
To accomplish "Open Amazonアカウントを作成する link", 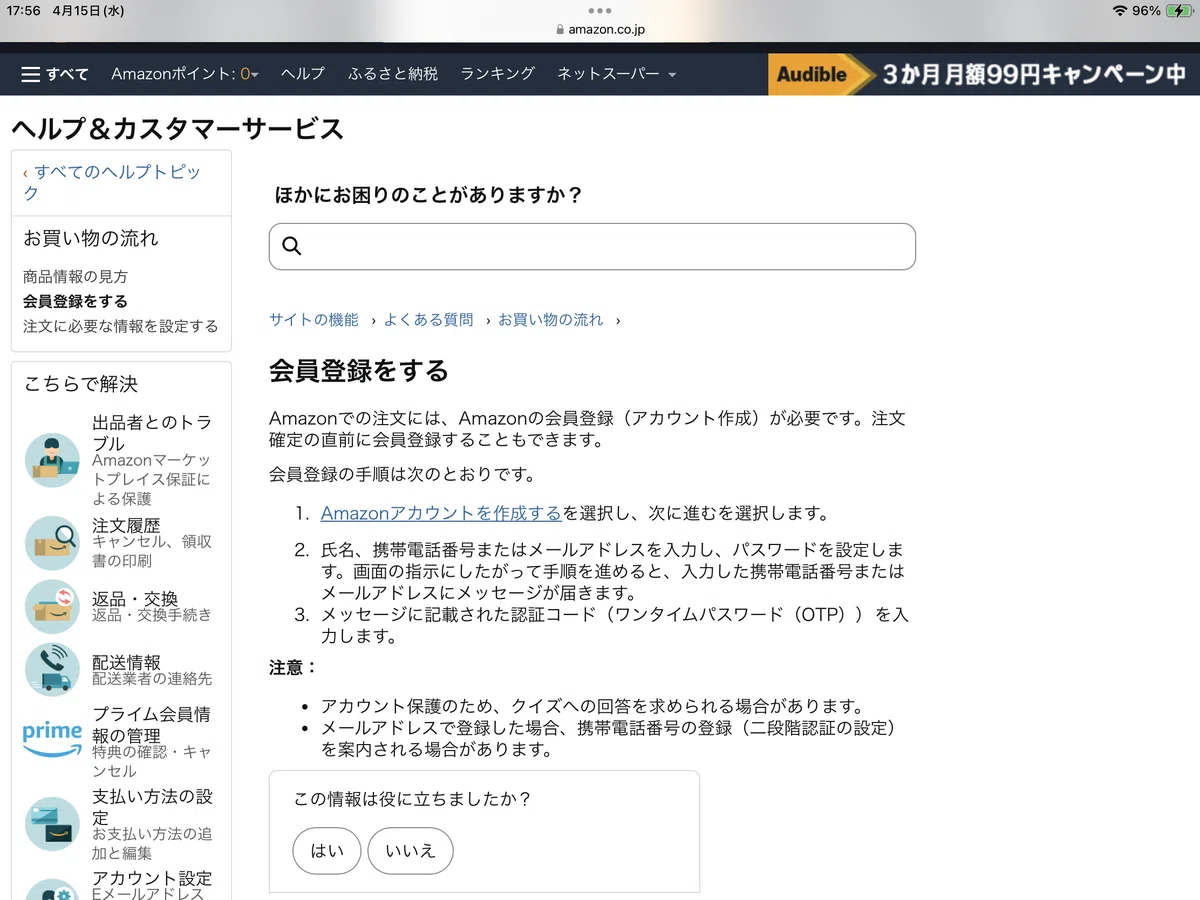I will (x=441, y=513).
